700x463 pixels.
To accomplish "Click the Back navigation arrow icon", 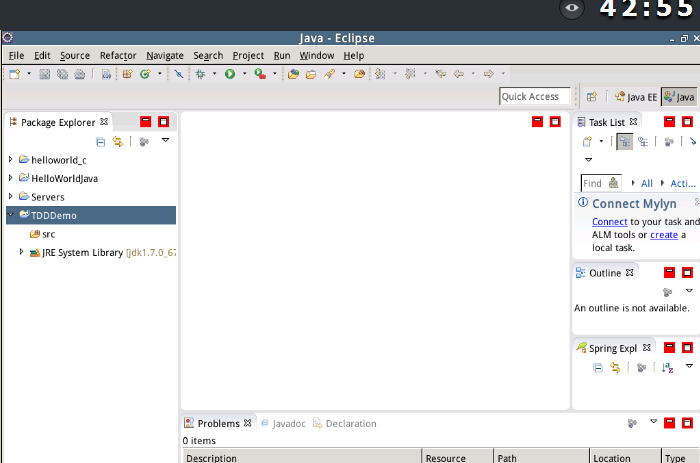I will click(459, 74).
